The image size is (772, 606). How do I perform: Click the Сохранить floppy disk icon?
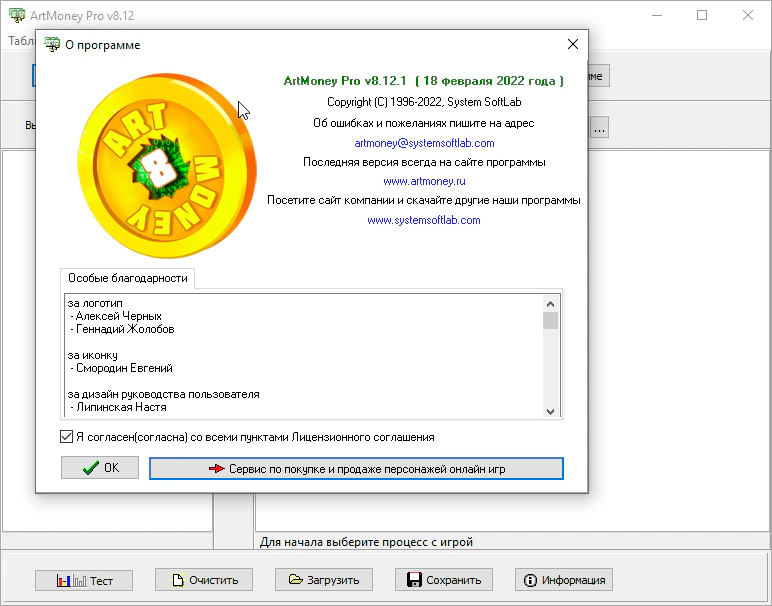click(413, 580)
